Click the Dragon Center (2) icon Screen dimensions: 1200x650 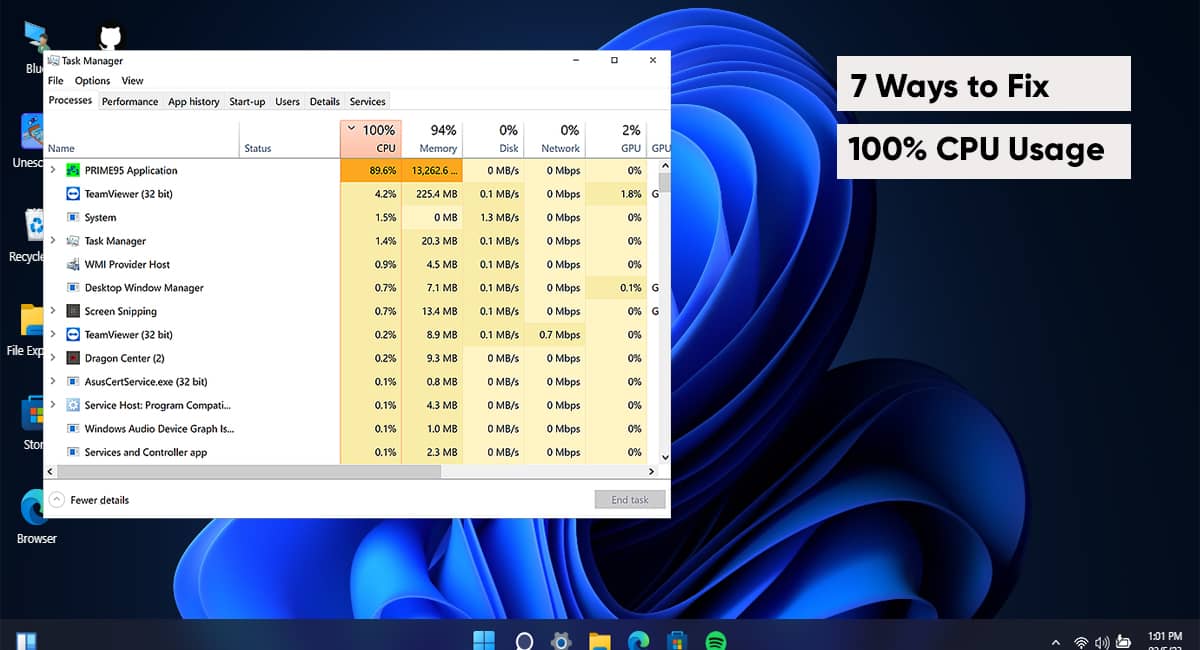click(x=73, y=358)
